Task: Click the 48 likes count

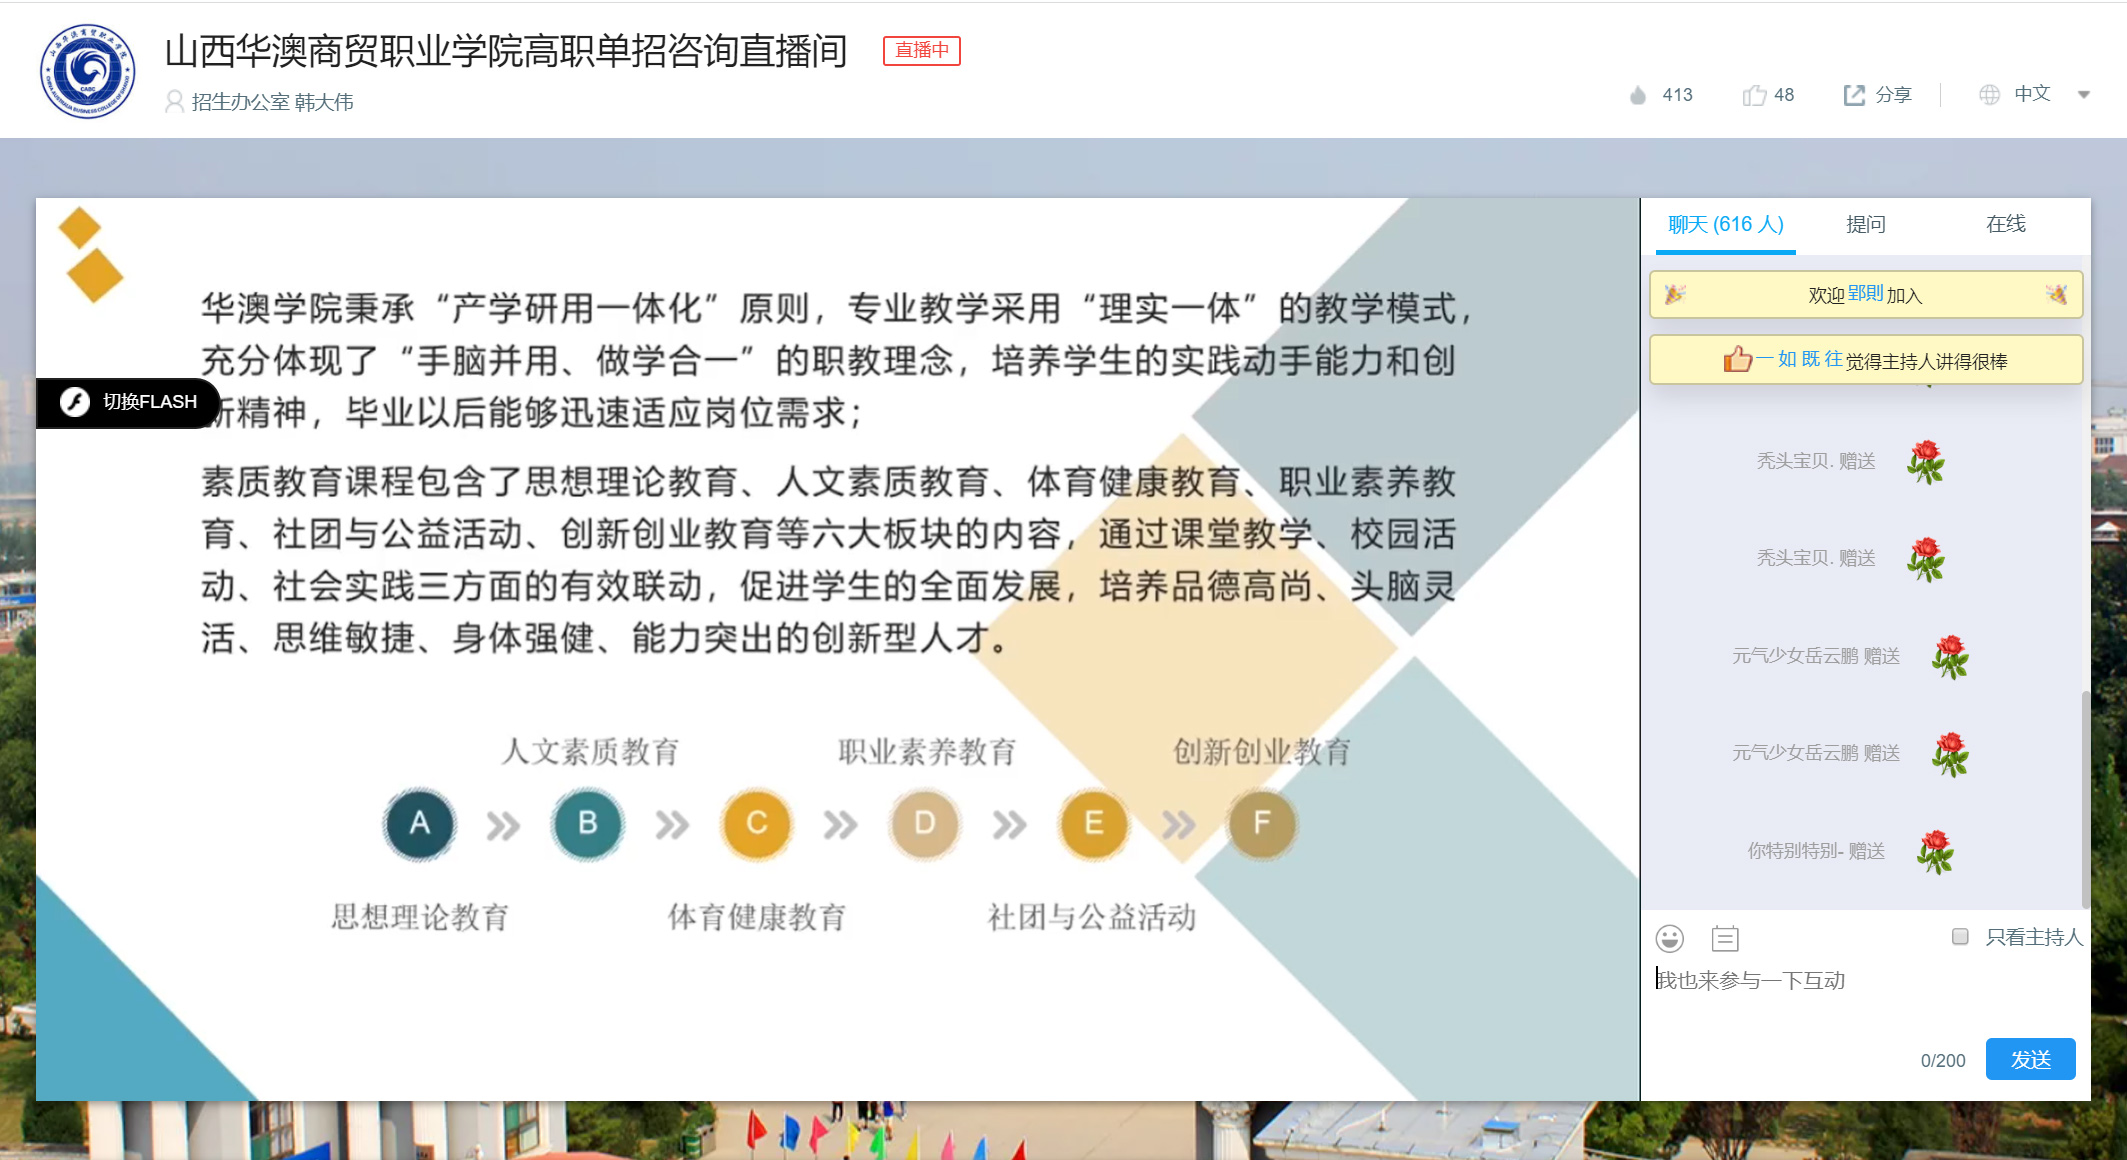Action: (x=1784, y=95)
